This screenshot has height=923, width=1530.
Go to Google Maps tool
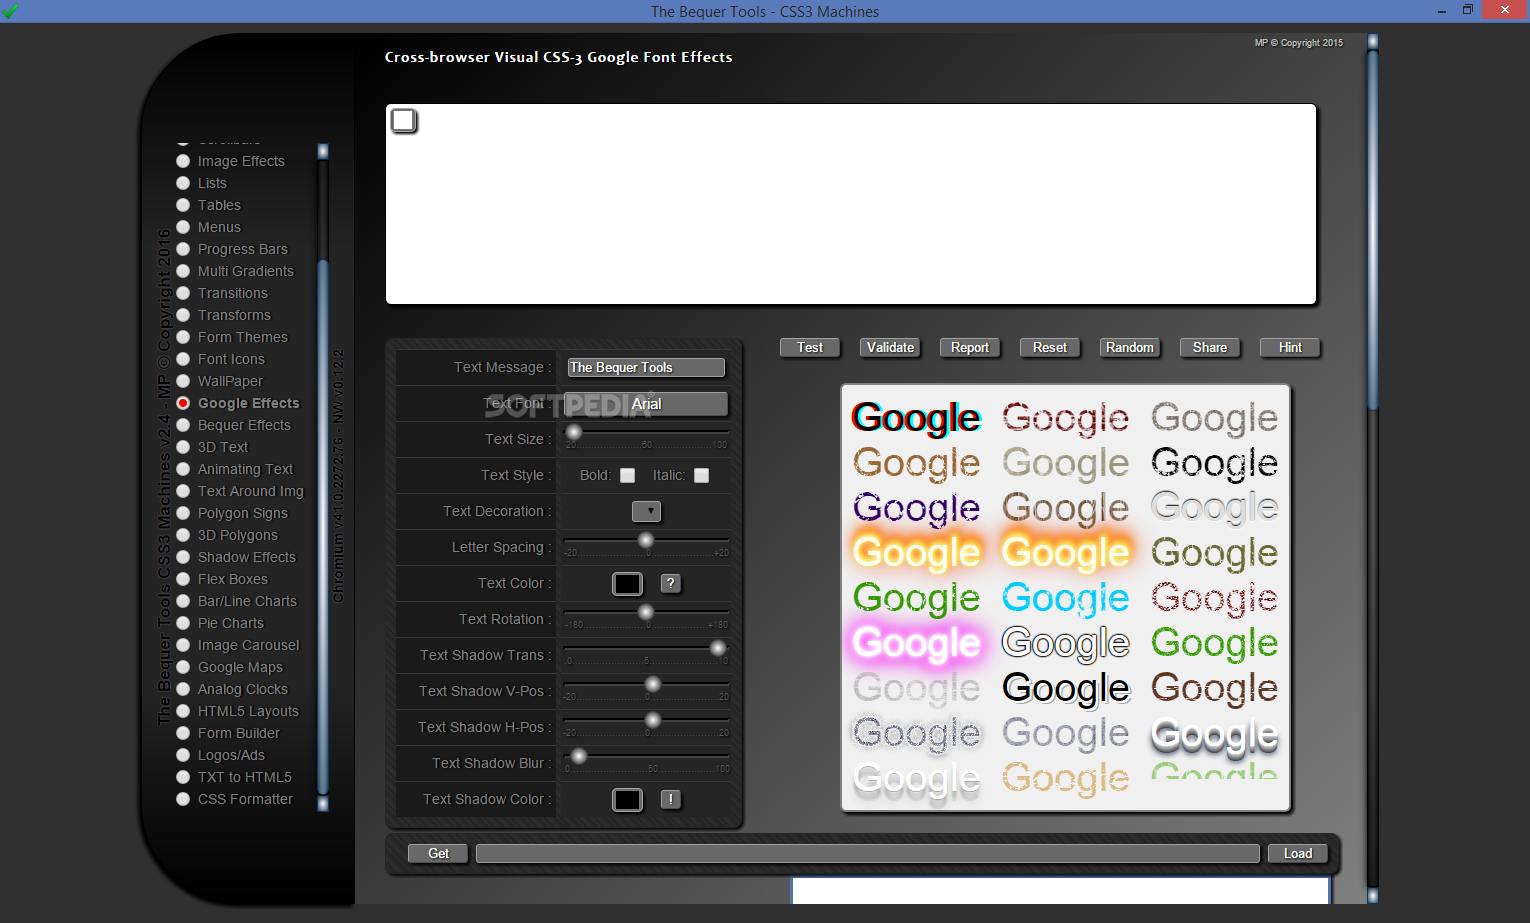click(240, 667)
